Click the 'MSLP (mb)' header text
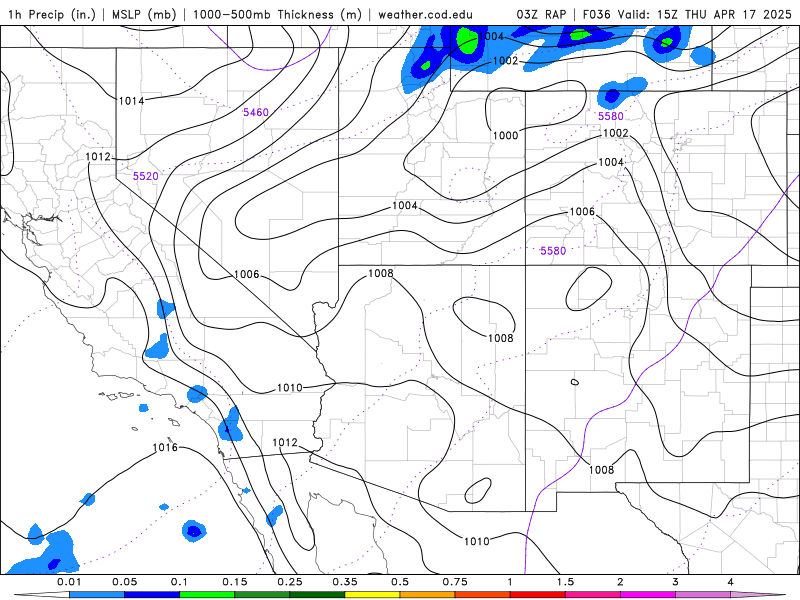The width and height of the screenshot is (800, 600). point(144,15)
